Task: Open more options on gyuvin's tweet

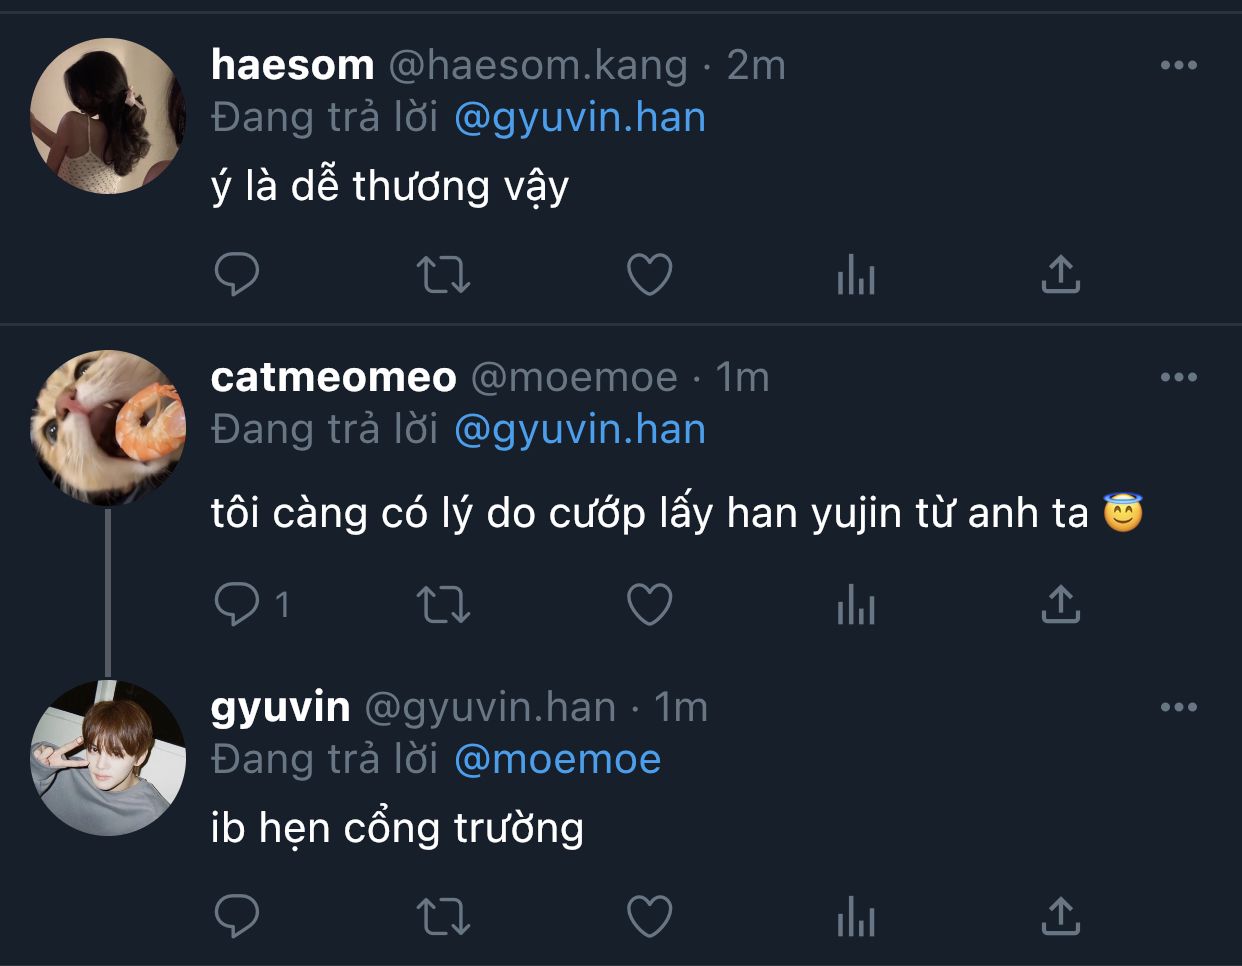Action: (x=1179, y=707)
